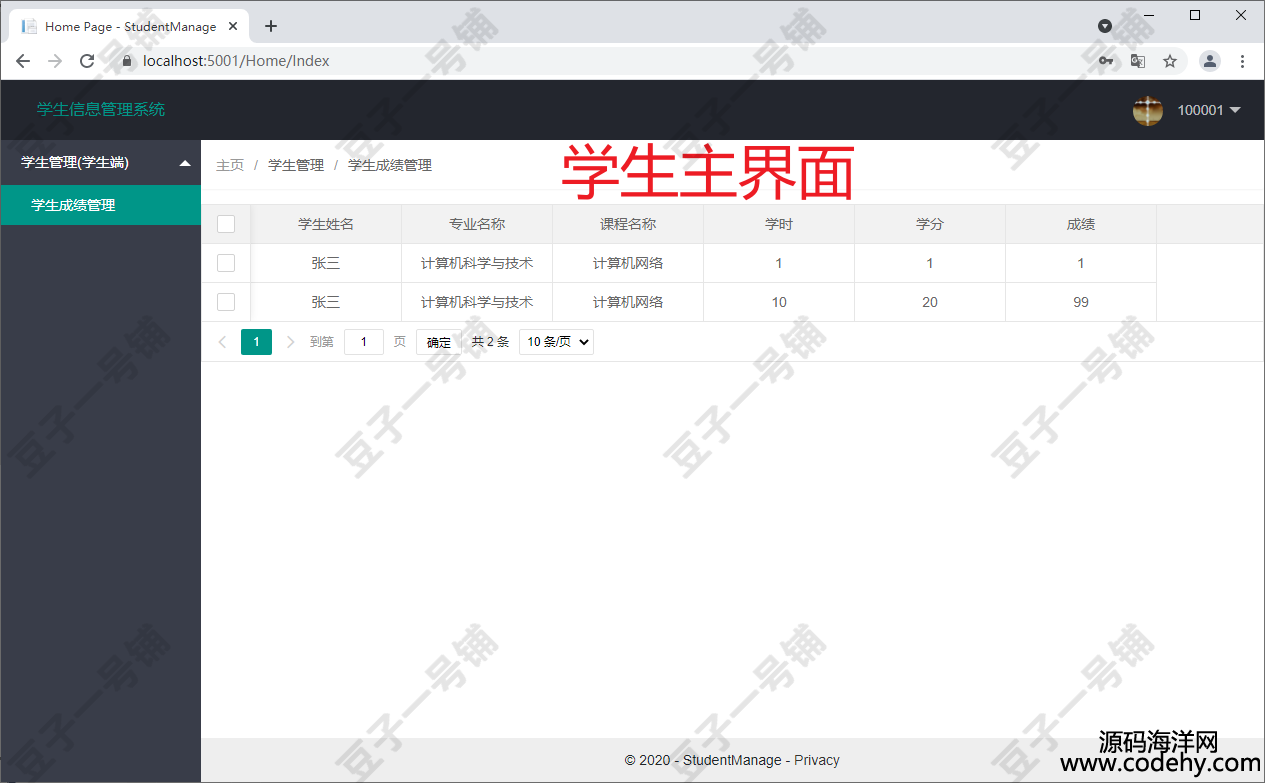This screenshot has width=1265, height=783.
Task: Check the first row checkbox for 张三
Action: click(226, 263)
